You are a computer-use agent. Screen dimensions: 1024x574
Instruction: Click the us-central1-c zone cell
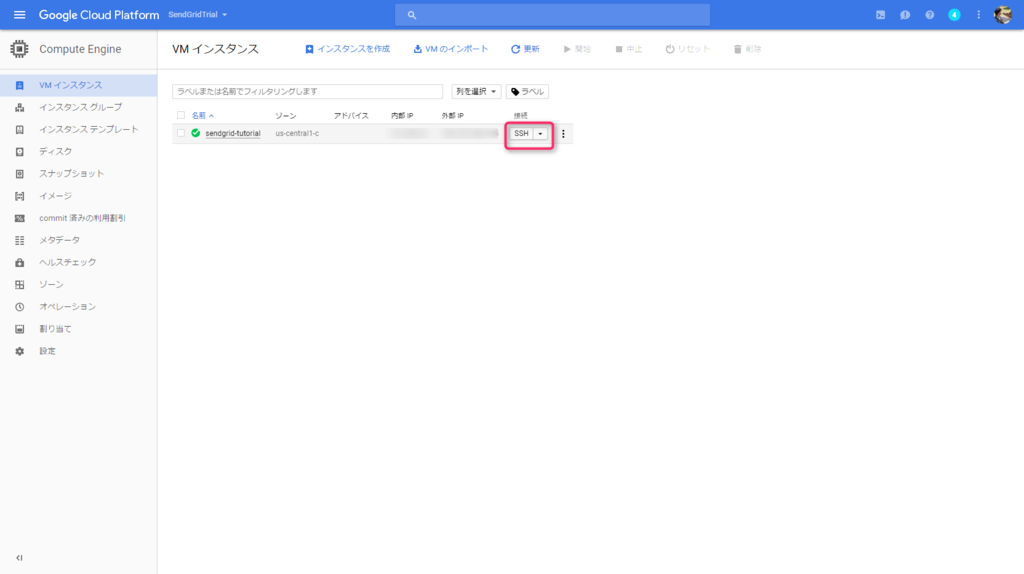coord(297,133)
